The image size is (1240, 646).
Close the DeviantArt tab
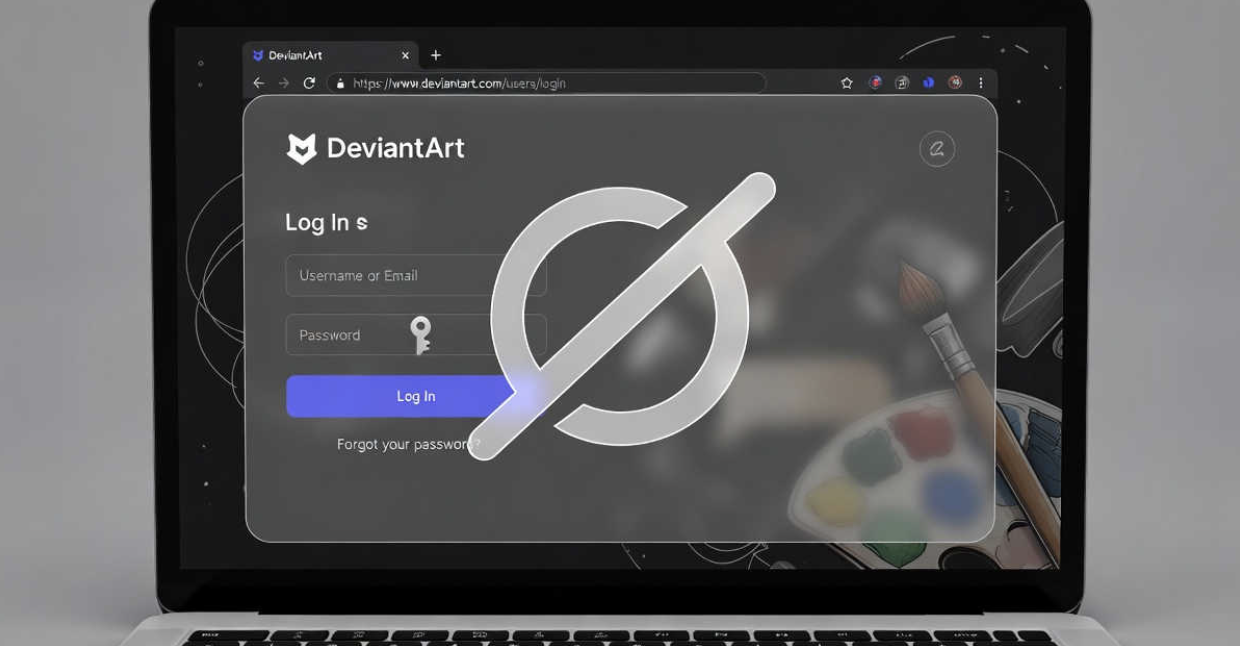pos(404,56)
